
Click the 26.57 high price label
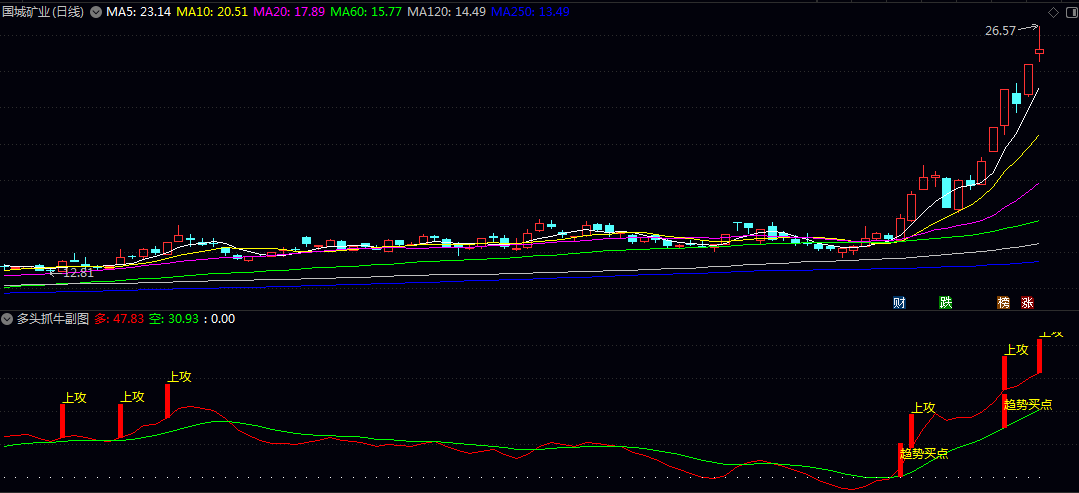coord(1000,31)
